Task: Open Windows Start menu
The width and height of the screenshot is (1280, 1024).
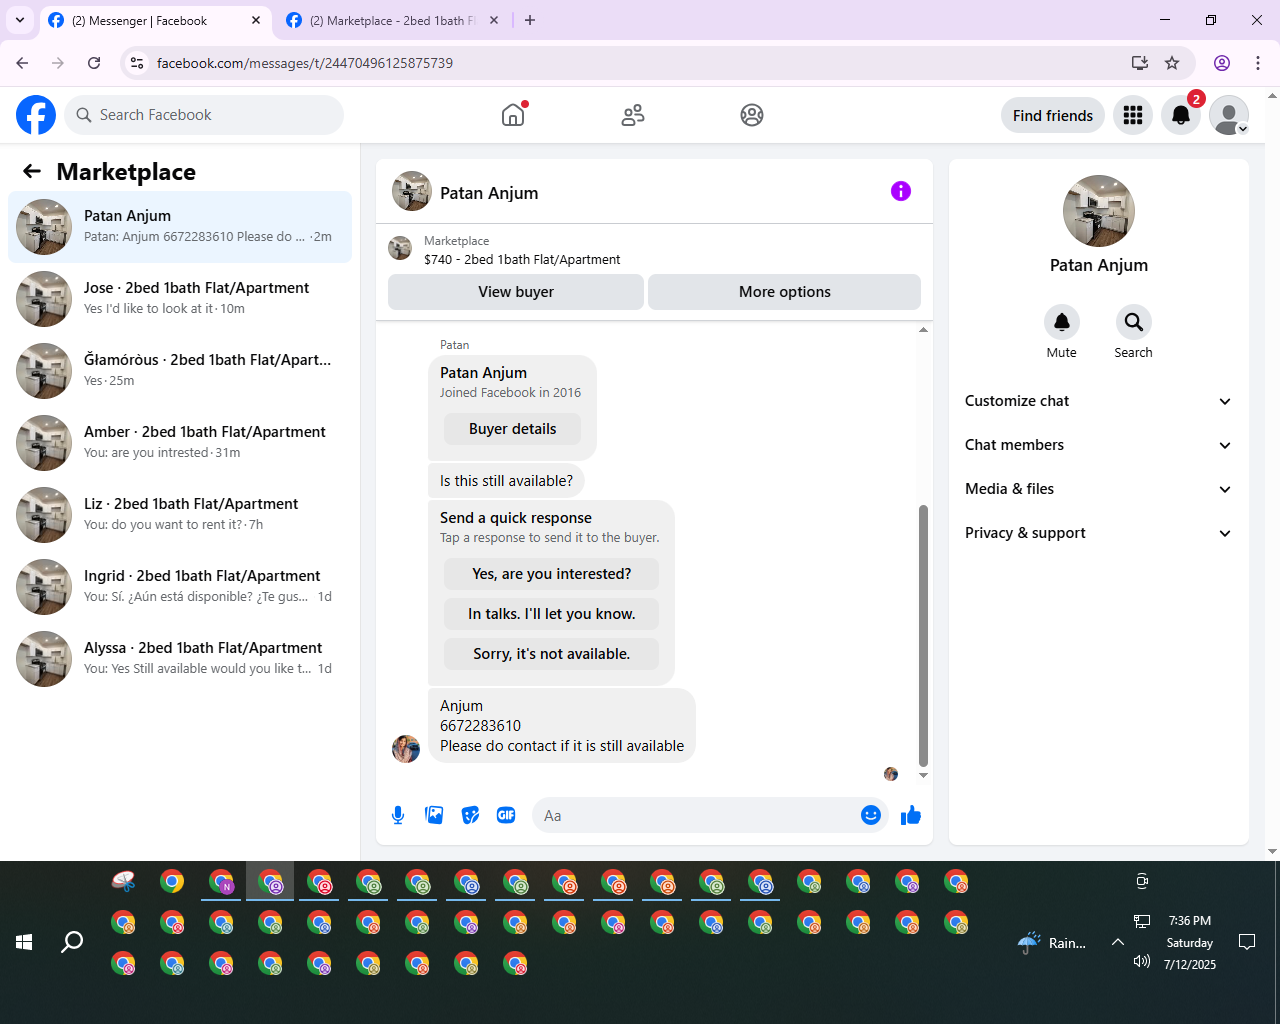Action: pos(24,942)
